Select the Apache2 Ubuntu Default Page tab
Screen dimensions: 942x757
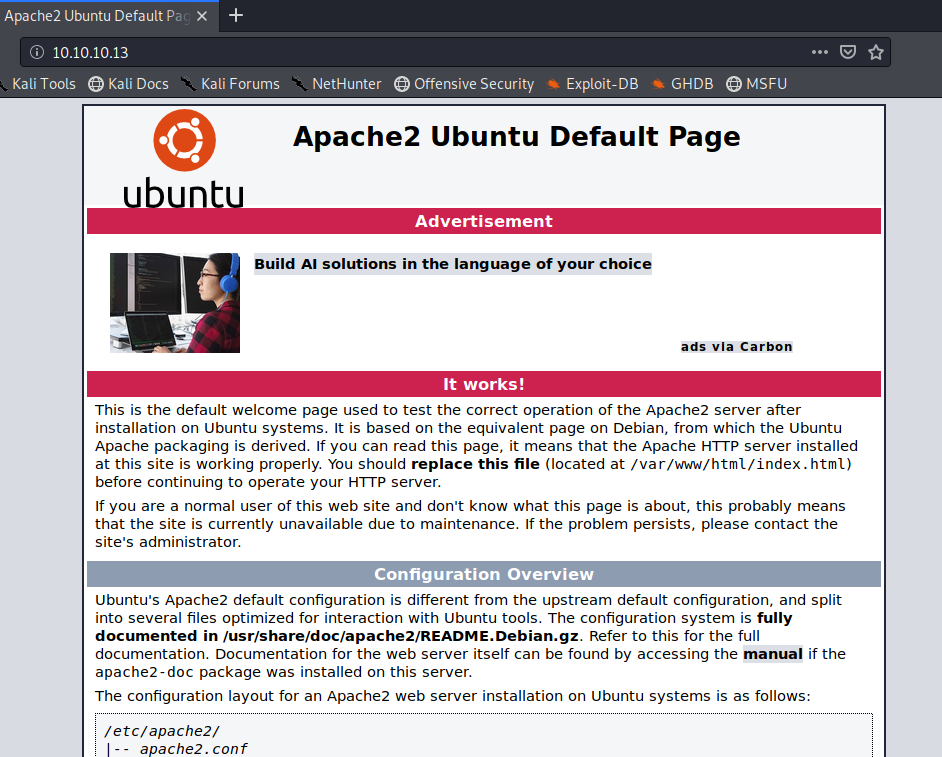point(108,16)
